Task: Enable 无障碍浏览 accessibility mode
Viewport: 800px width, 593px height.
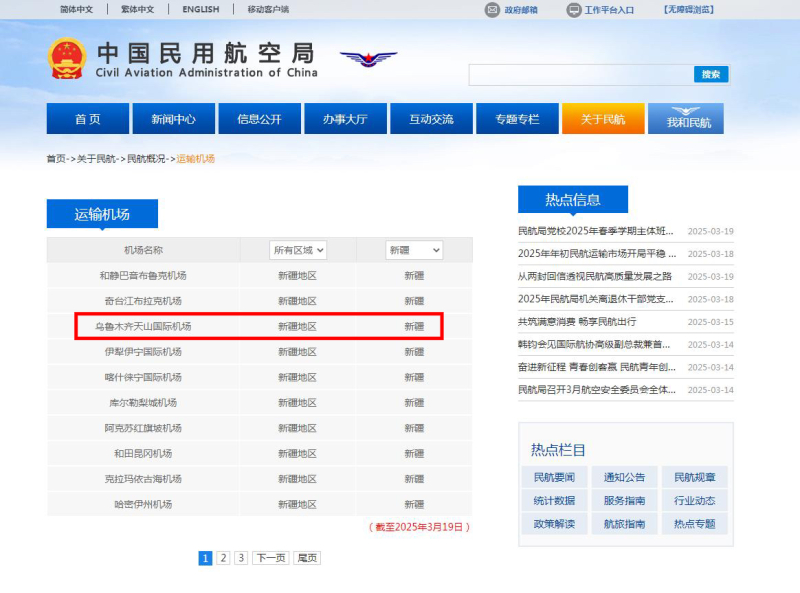Action: click(688, 9)
